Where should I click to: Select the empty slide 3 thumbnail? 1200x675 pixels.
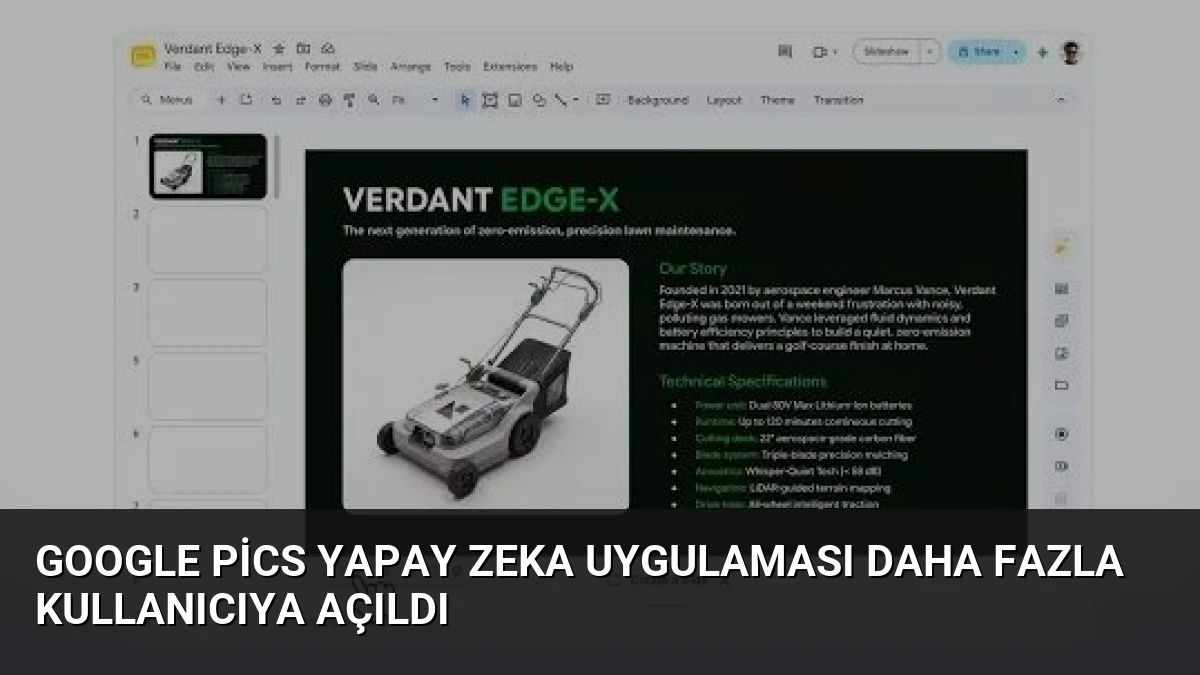(x=208, y=313)
